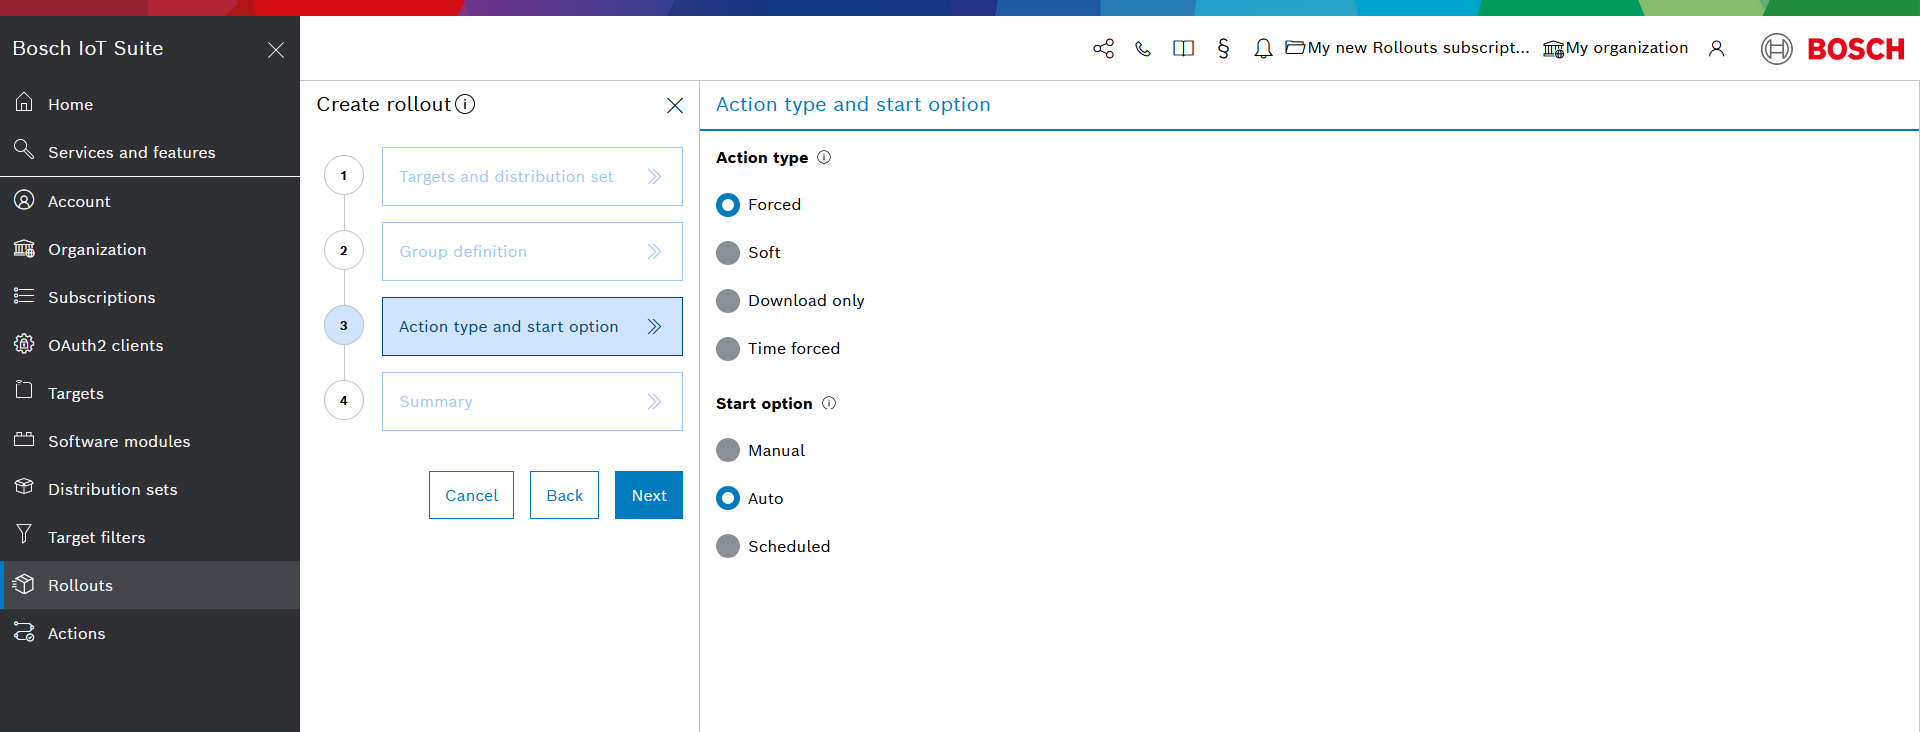The height and width of the screenshot is (732, 1920).
Task: Choose the Scheduled start option
Action: [x=728, y=546]
